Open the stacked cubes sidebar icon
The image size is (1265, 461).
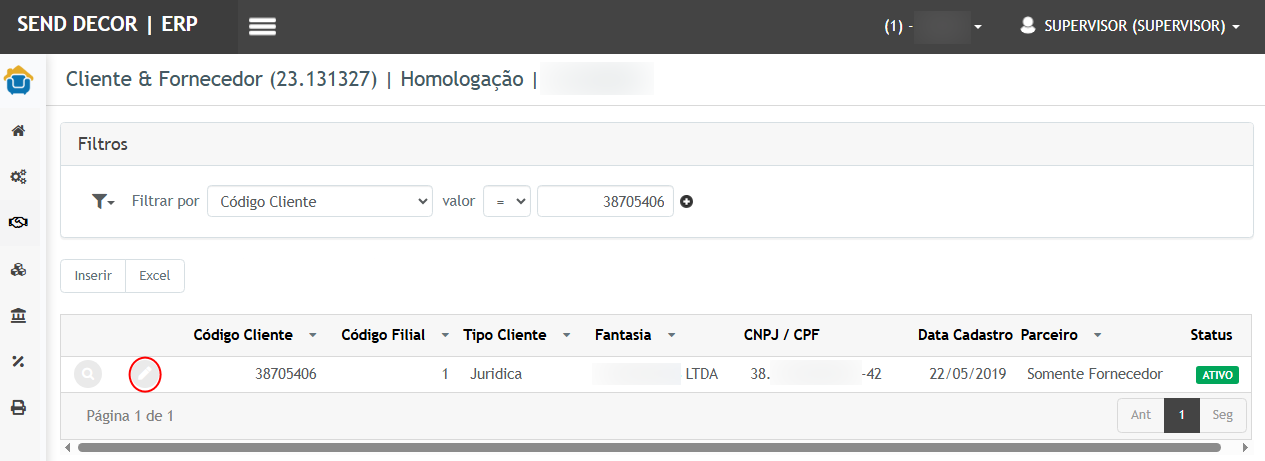tap(18, 270)
